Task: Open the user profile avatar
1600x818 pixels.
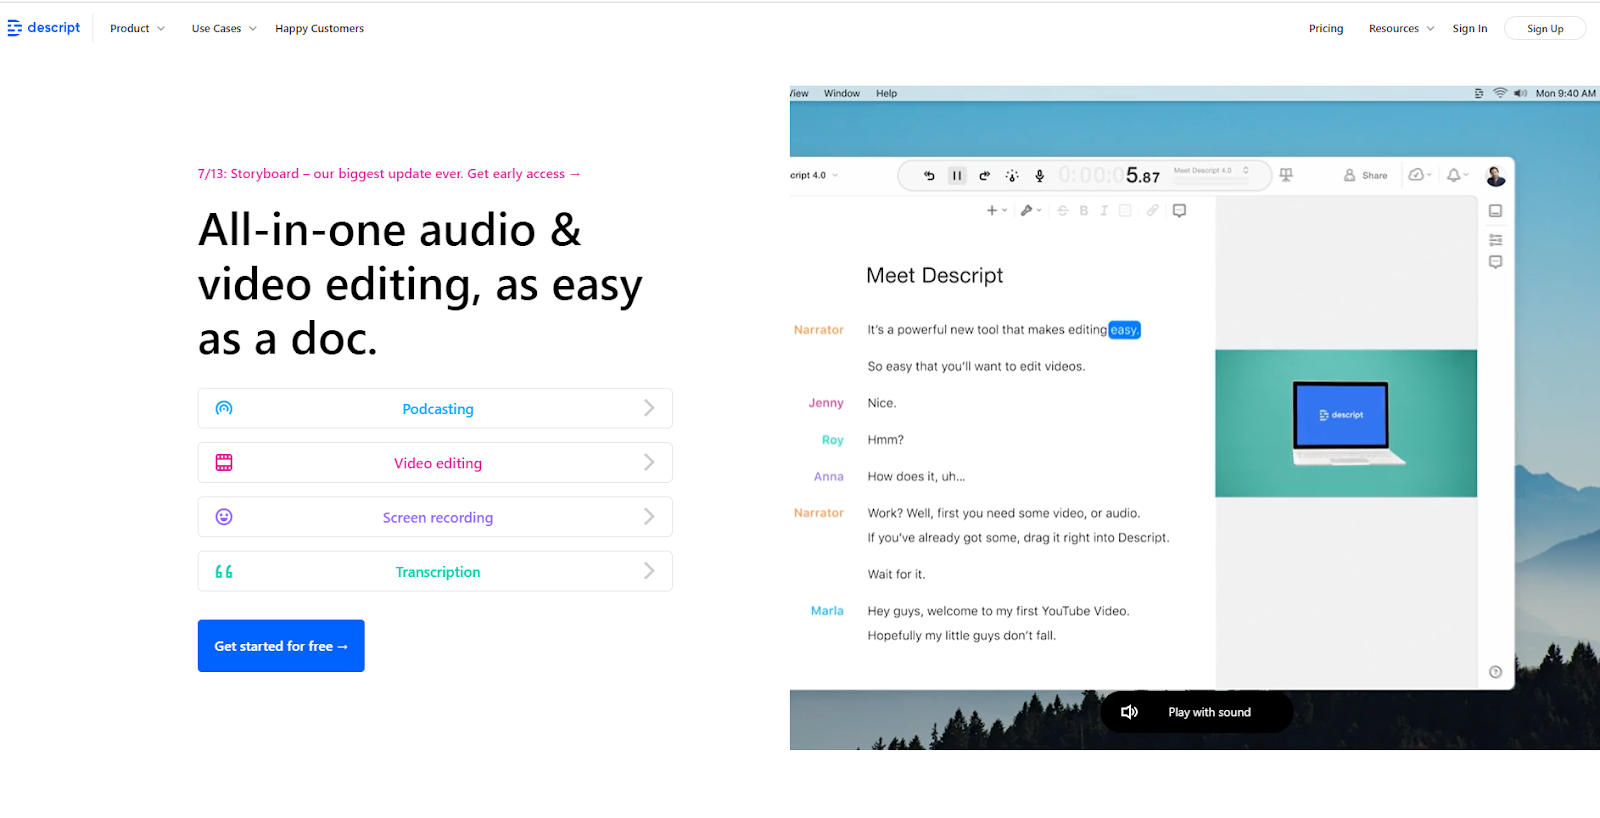Action: tap(1496, 176)
